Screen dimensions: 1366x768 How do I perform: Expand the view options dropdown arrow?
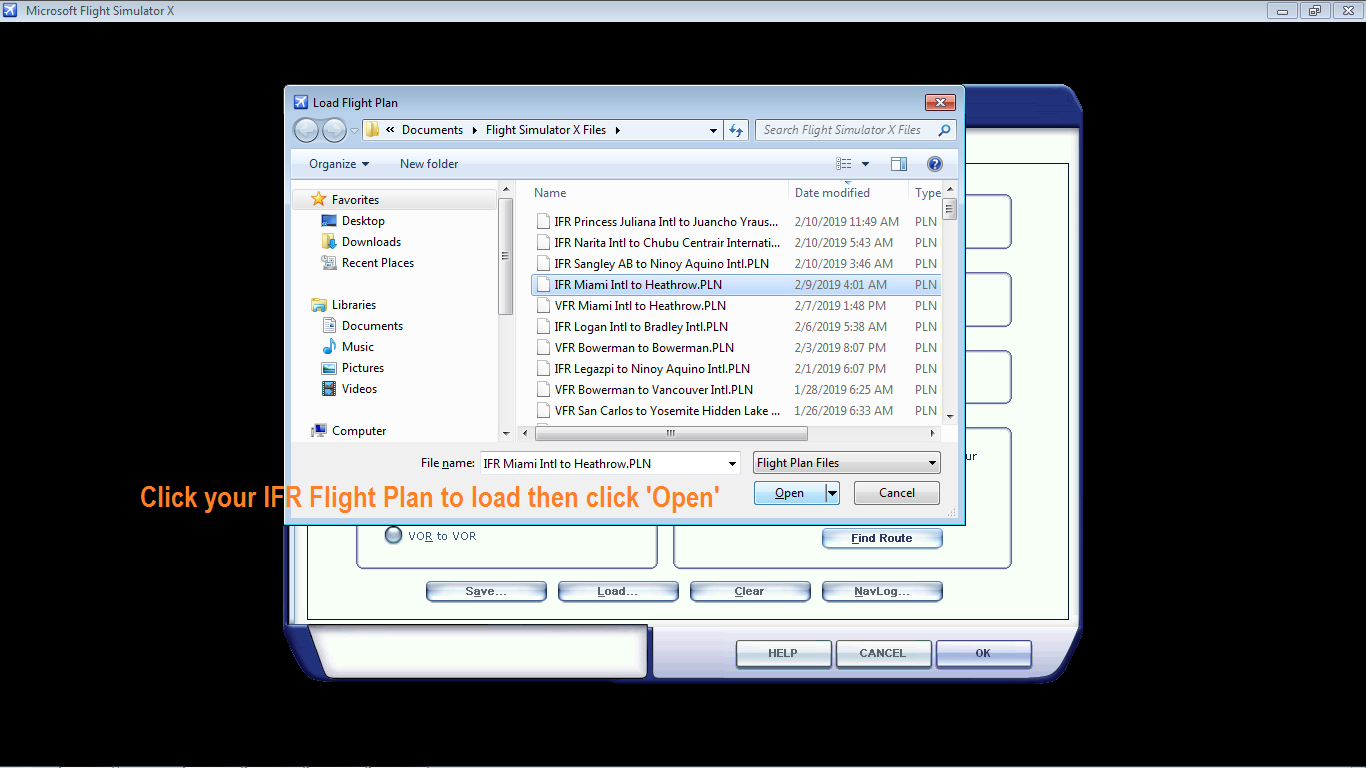tap(865, 164)
